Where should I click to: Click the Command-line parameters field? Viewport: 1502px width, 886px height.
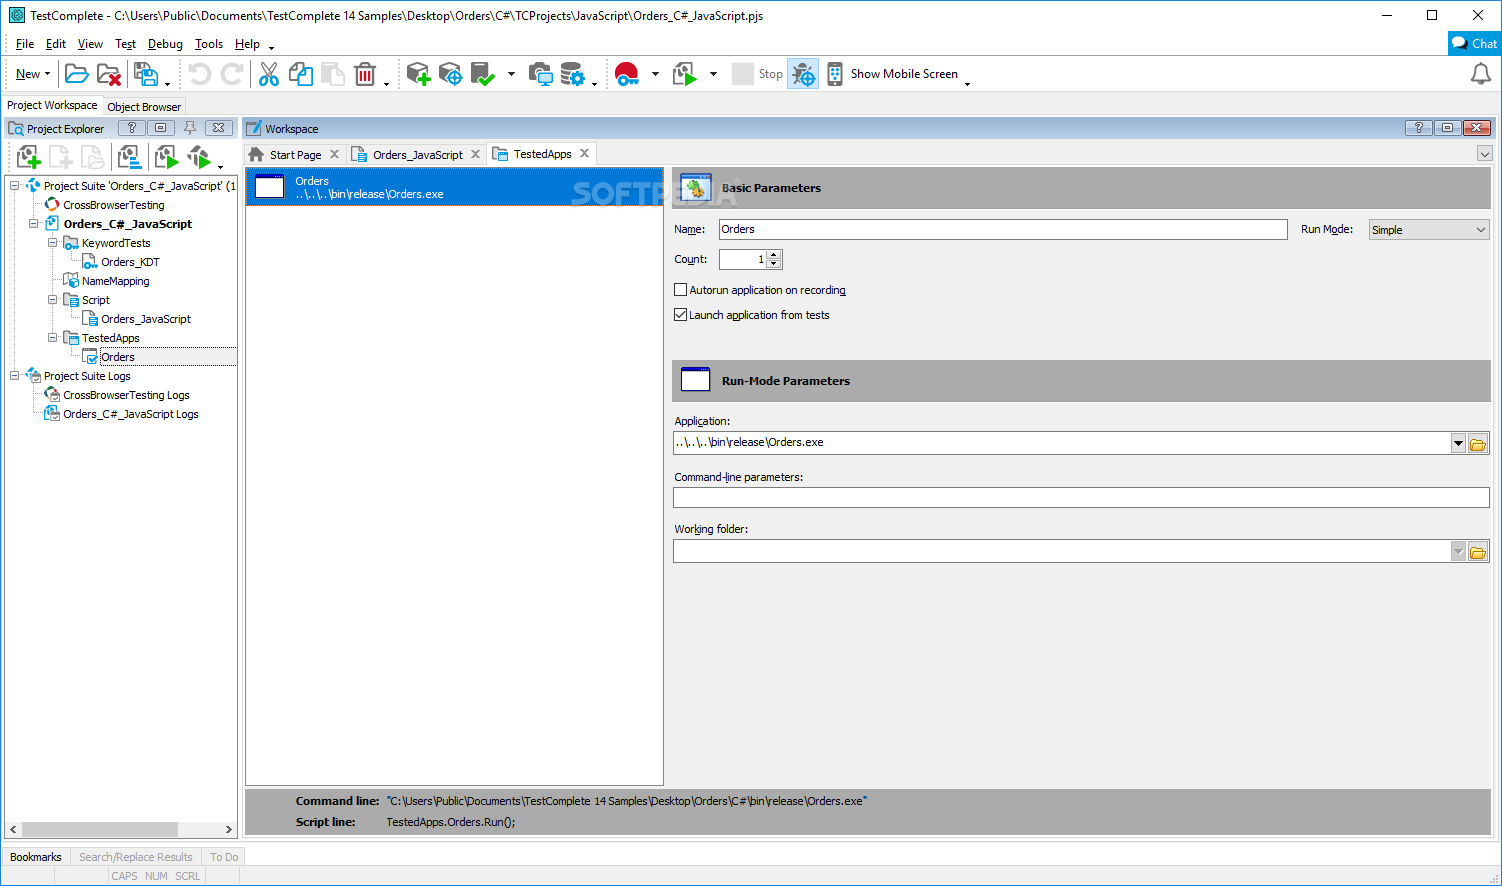[1081, 497]
